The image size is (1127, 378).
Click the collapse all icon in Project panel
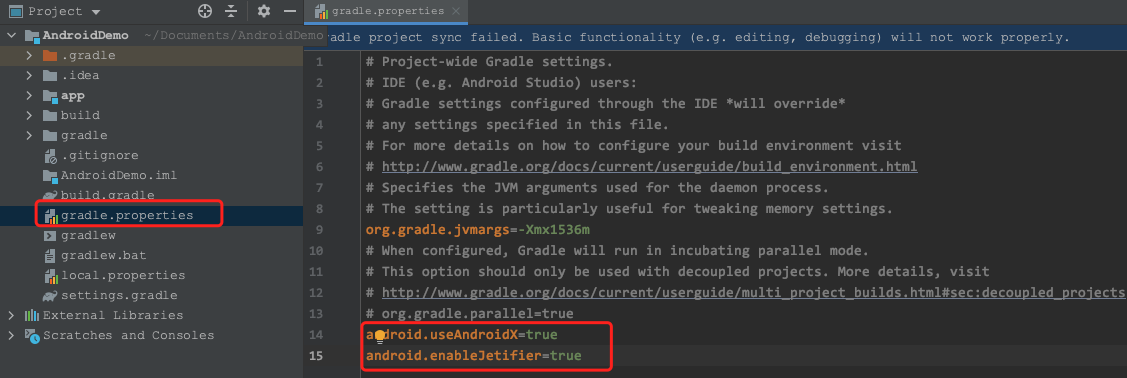pos(231,11)
